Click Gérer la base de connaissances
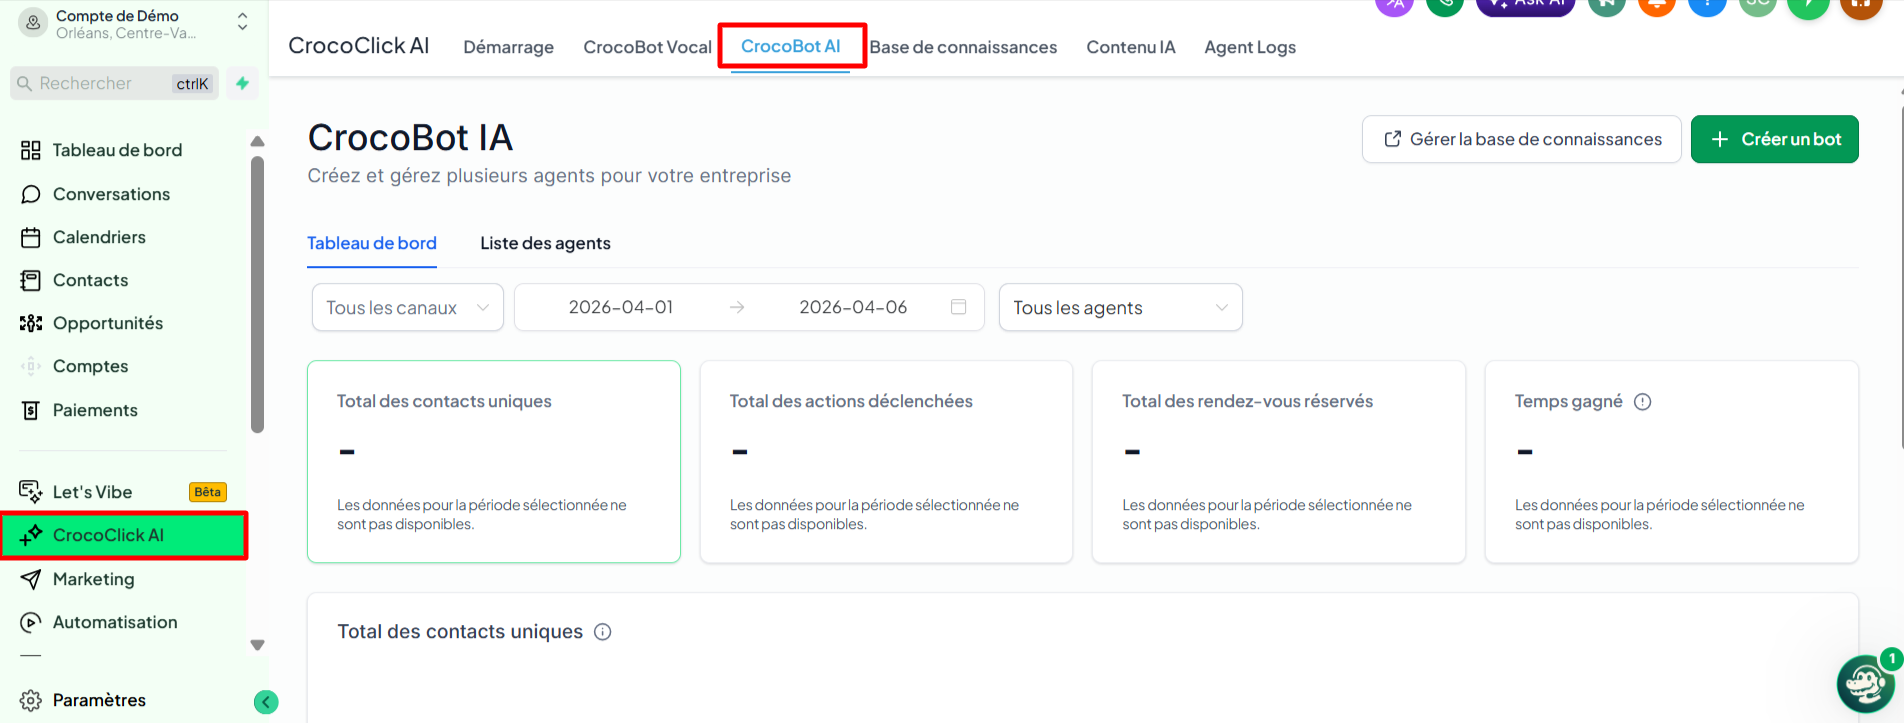This screenshot has height=723, width=1904. tap(1522, 139)
